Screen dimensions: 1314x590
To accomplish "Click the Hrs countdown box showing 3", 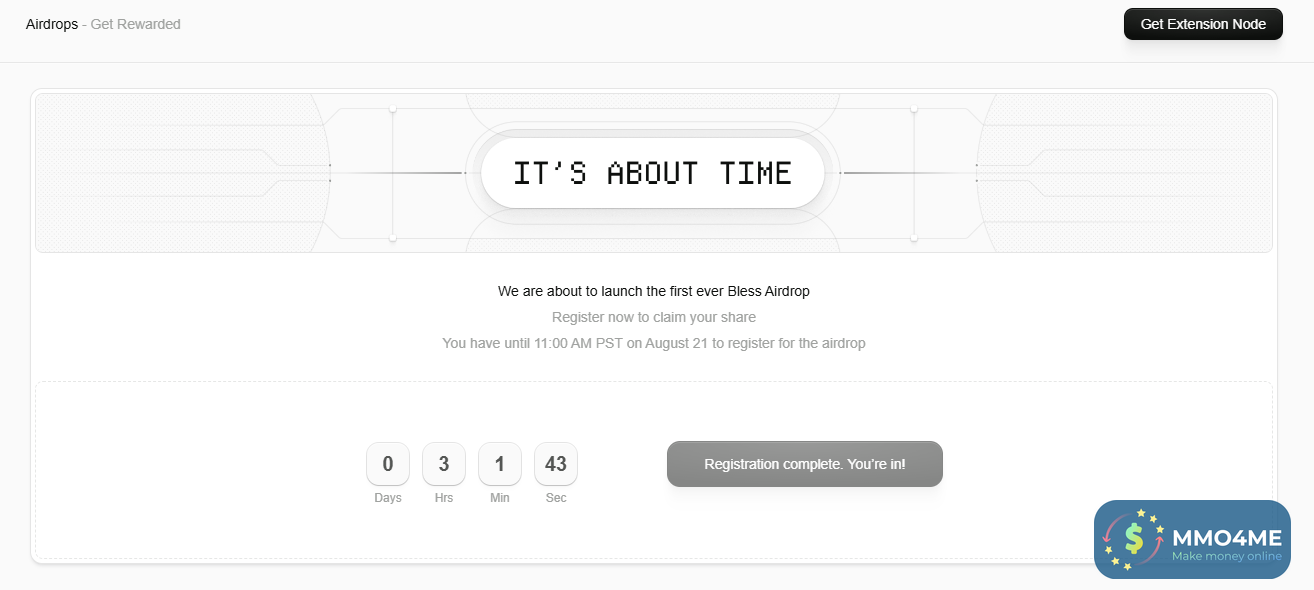I will tap(444, 464).
